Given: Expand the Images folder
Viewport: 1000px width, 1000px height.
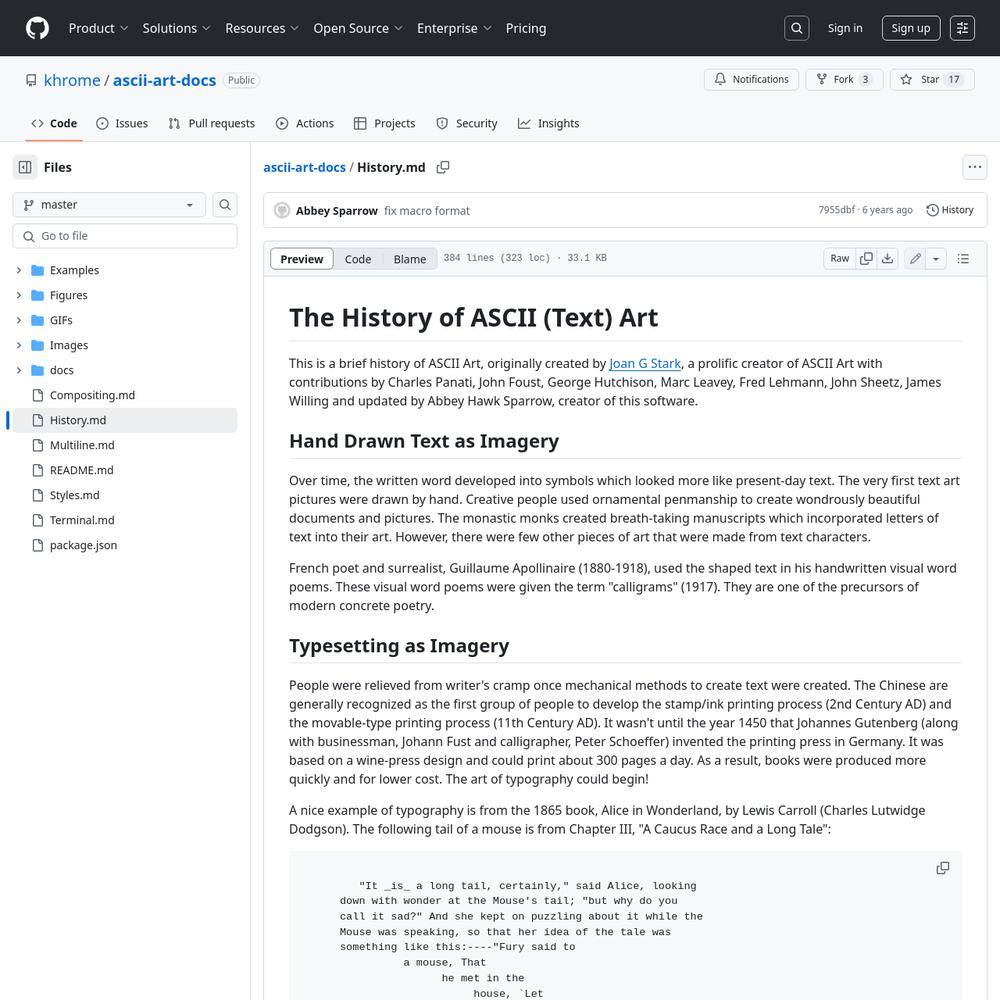Looking at the screenshot, I should pyautogui.click(x=19, y=345).
